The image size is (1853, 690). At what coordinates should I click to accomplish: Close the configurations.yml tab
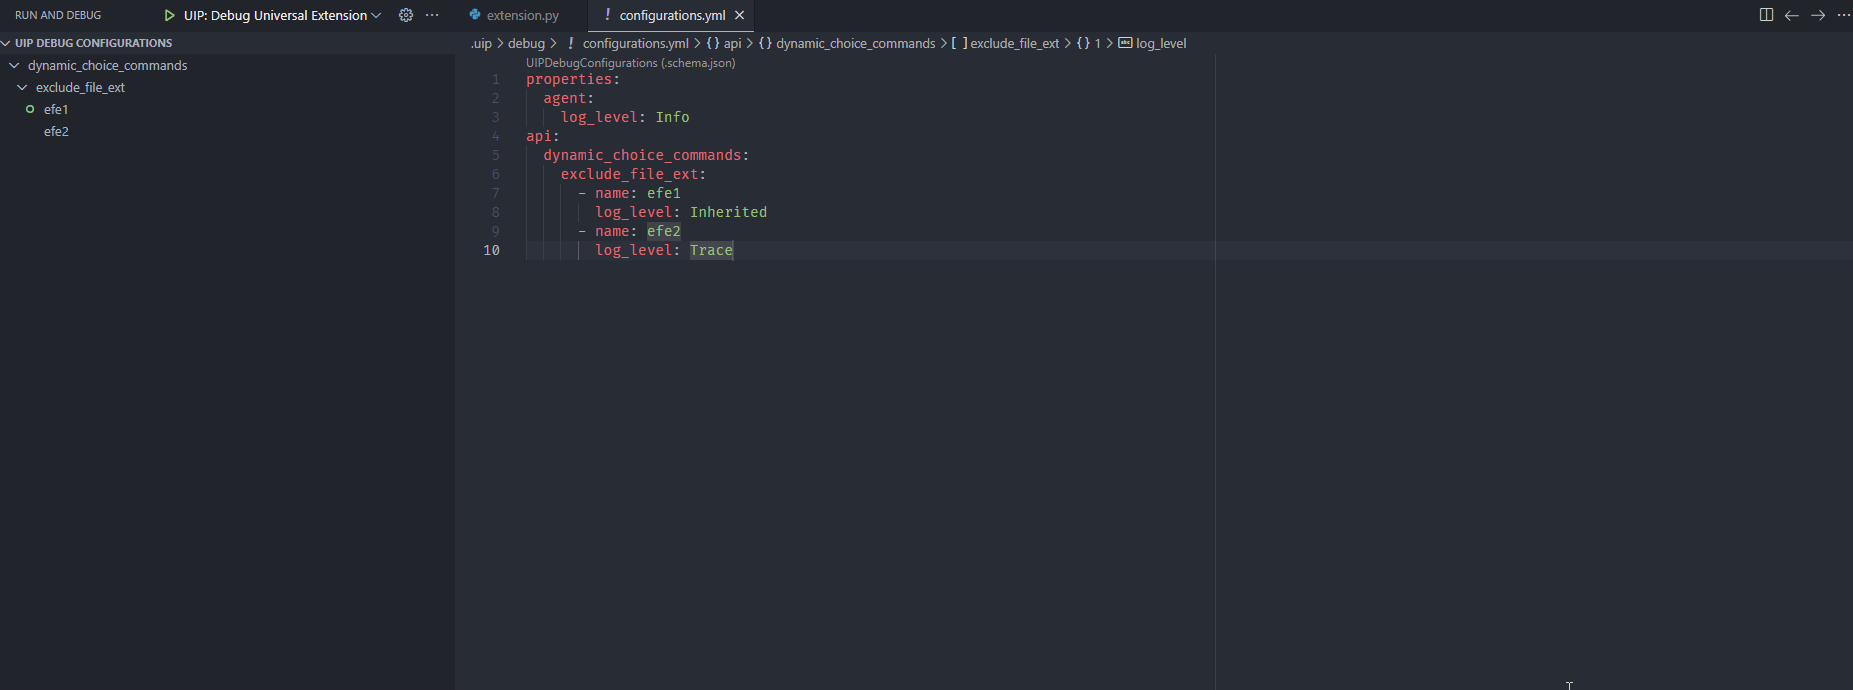pyautogui.click(x=740, y=15)
